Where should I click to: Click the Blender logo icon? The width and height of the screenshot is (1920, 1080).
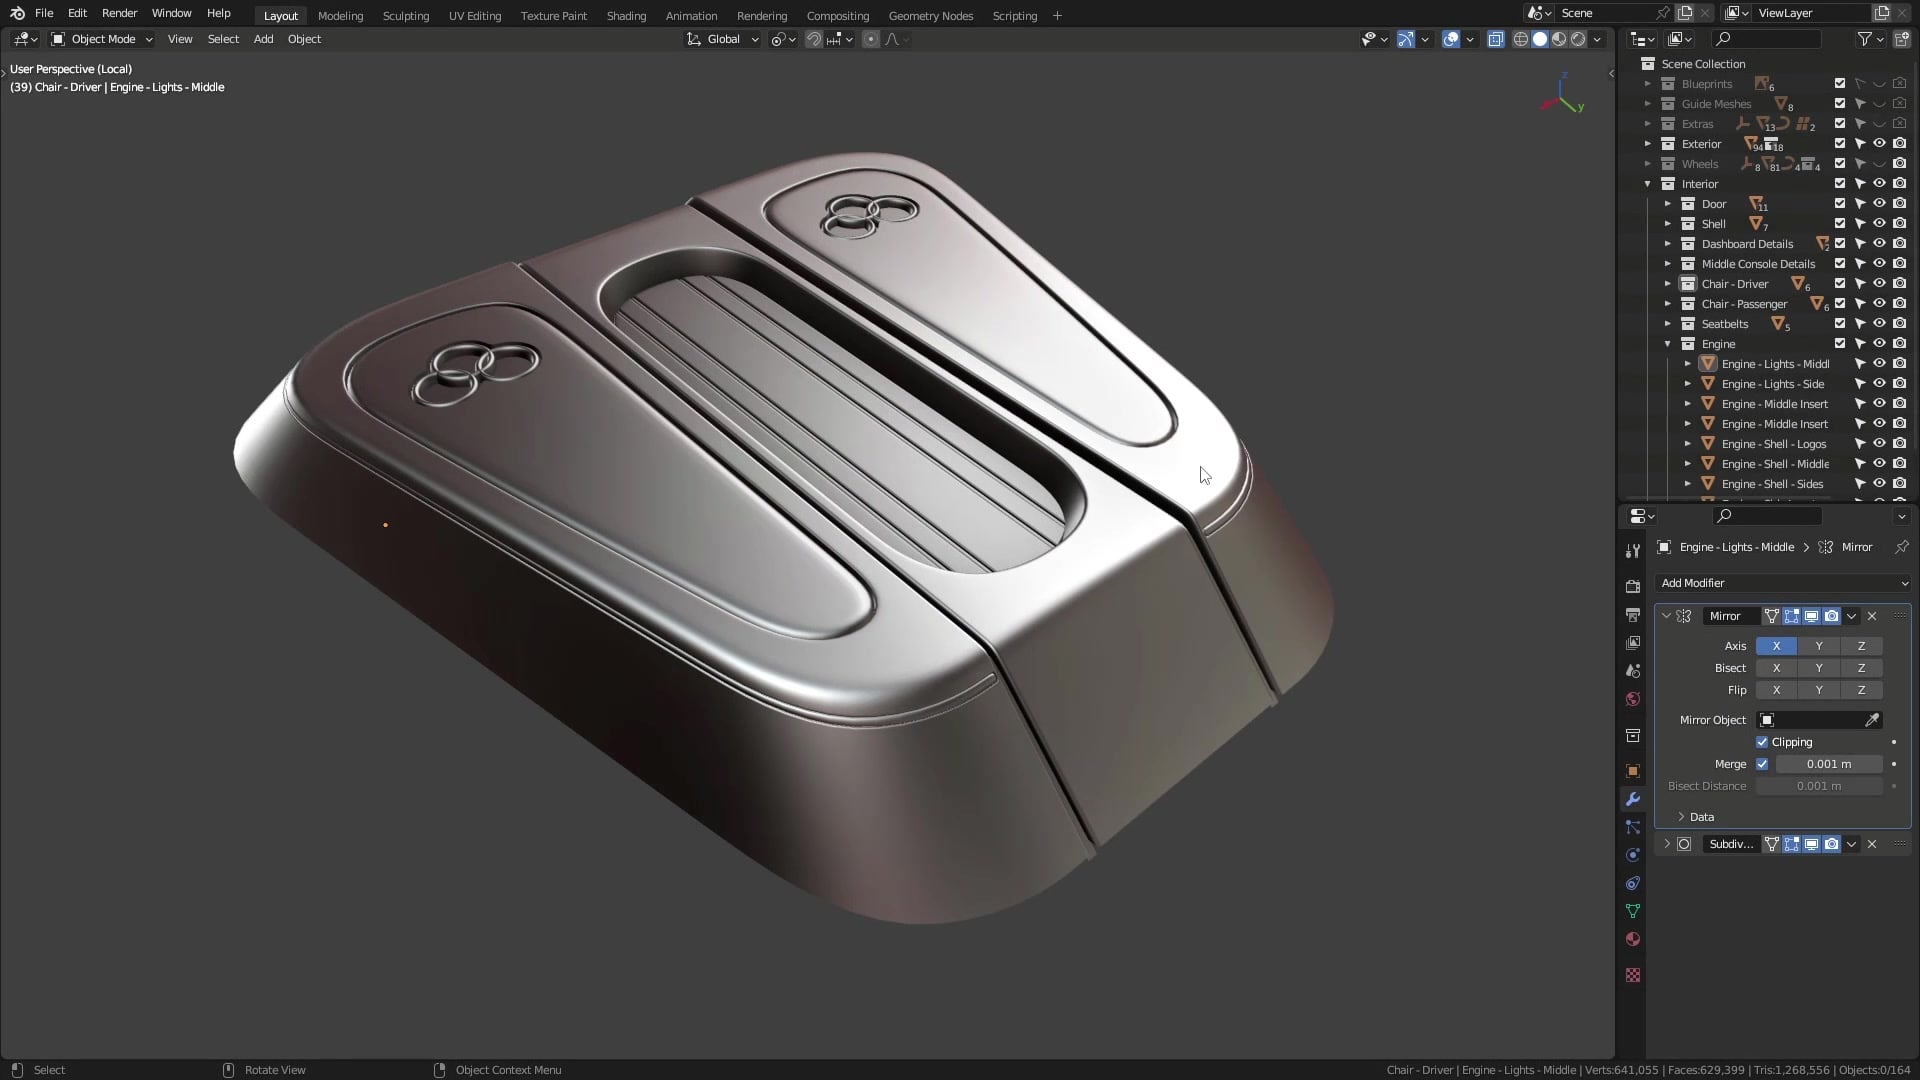[17, 13]
